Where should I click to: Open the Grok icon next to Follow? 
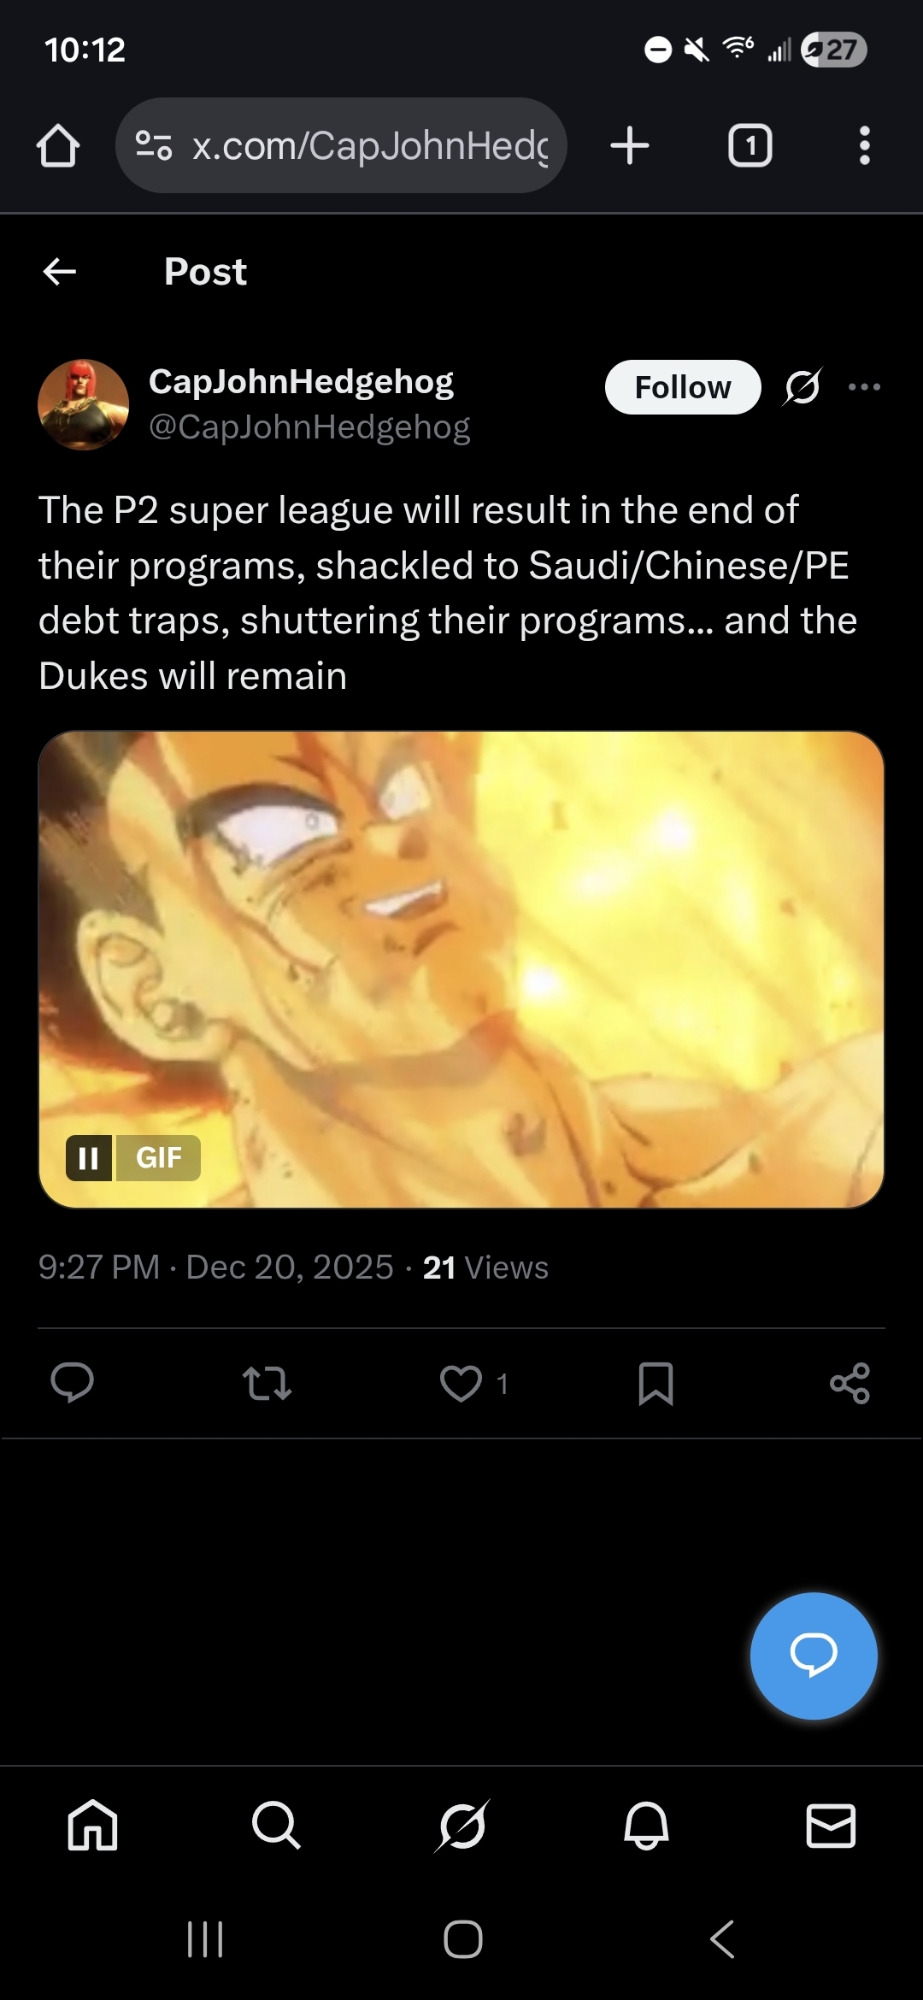pyautogui.click(x=802, y=387)
